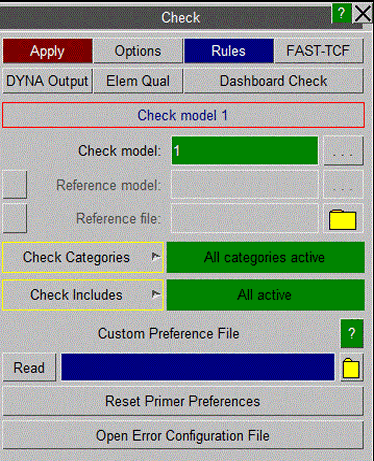Click Open Error Configuration File
This screenshot has width=374, height=461.
[183, 435]
